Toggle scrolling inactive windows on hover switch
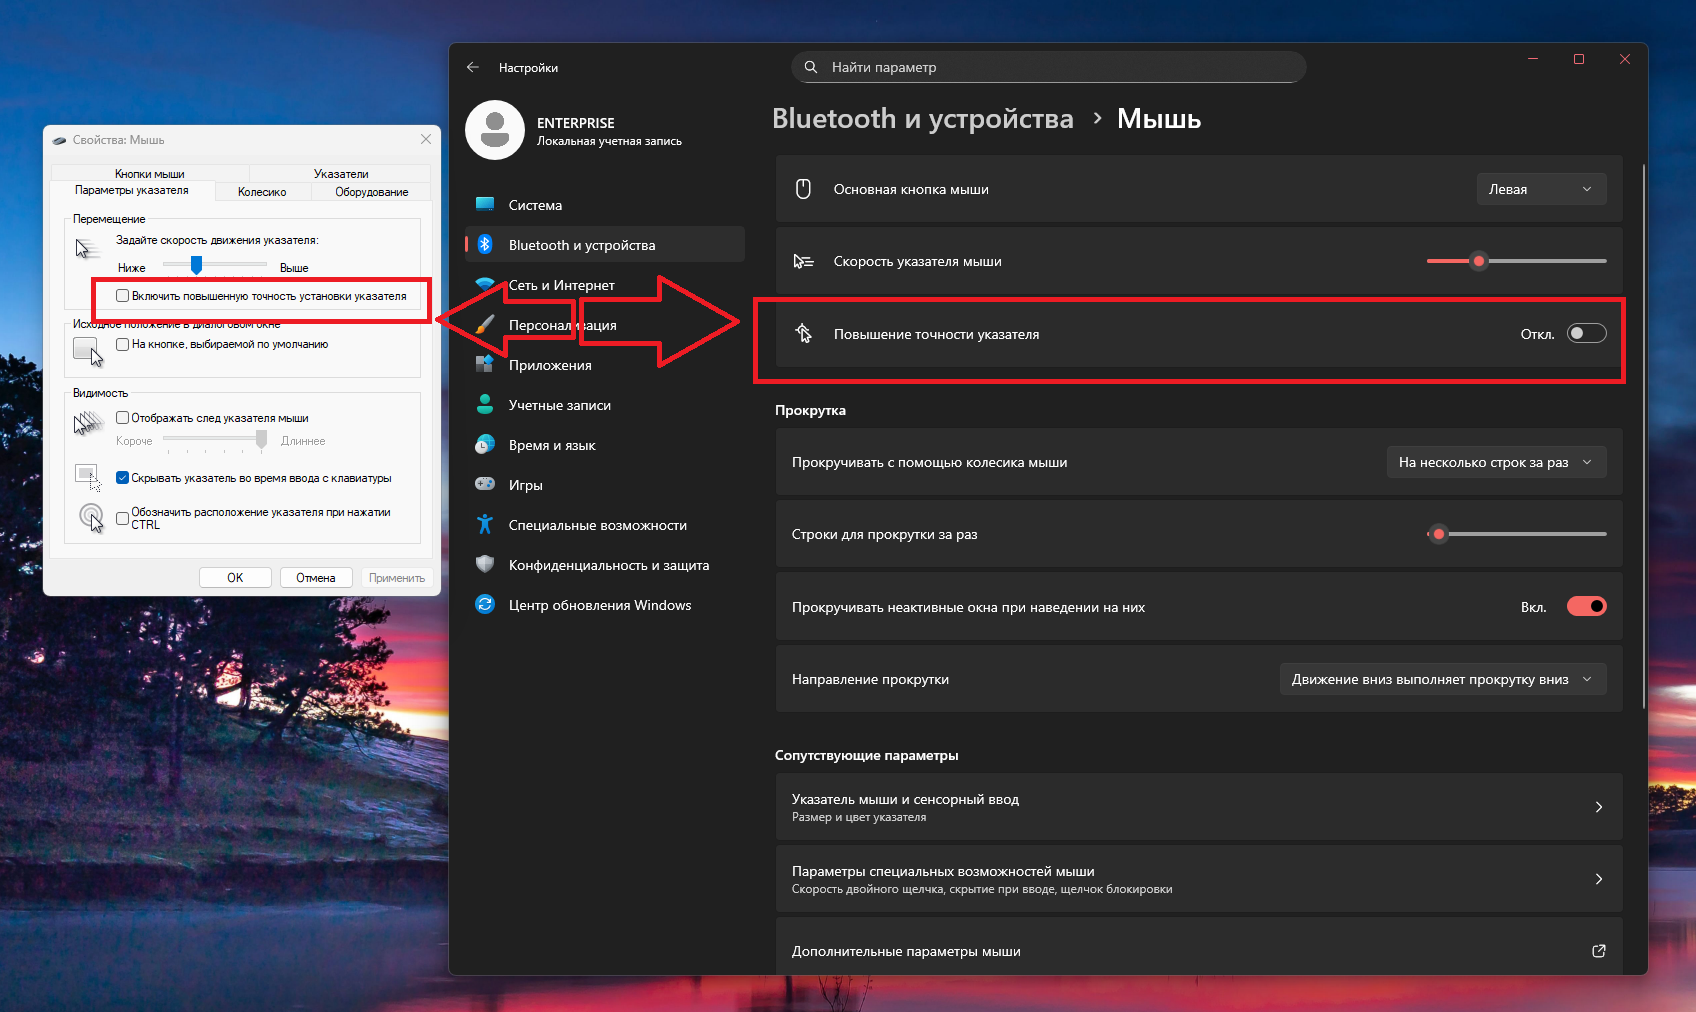Image resolution: width=1696 pixels, height=1012 pixels. [x=1586, y=606]
